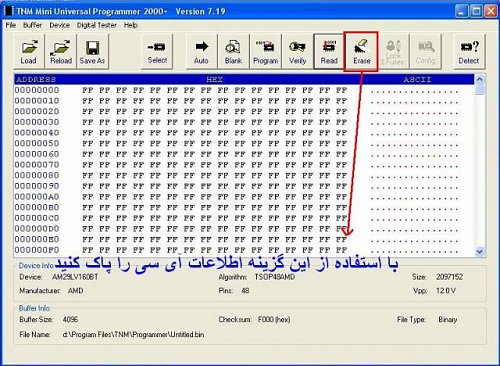Click the hex view scroll up arrow
The image size is (500, 366).
coord(480,79)
